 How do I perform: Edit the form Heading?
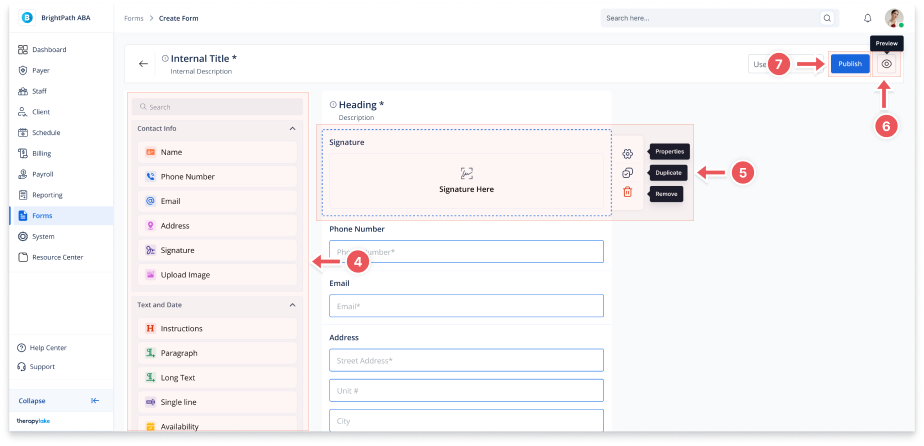click(x=361, y=105)
